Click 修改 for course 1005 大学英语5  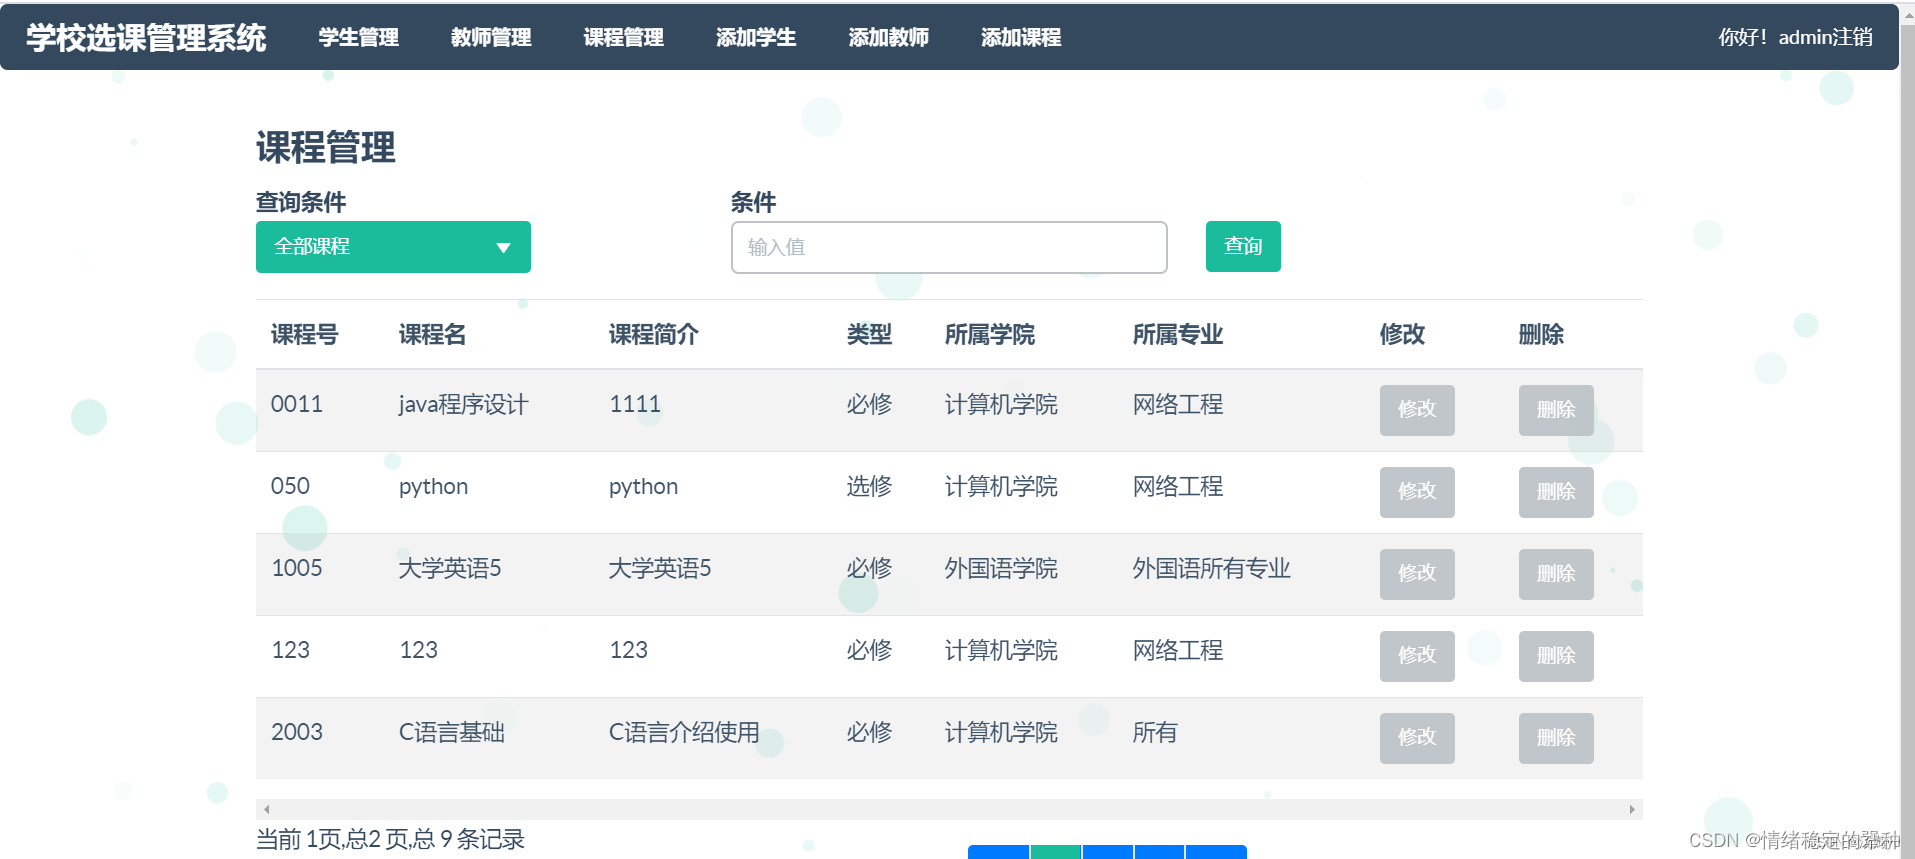[x=1417, y=574]
